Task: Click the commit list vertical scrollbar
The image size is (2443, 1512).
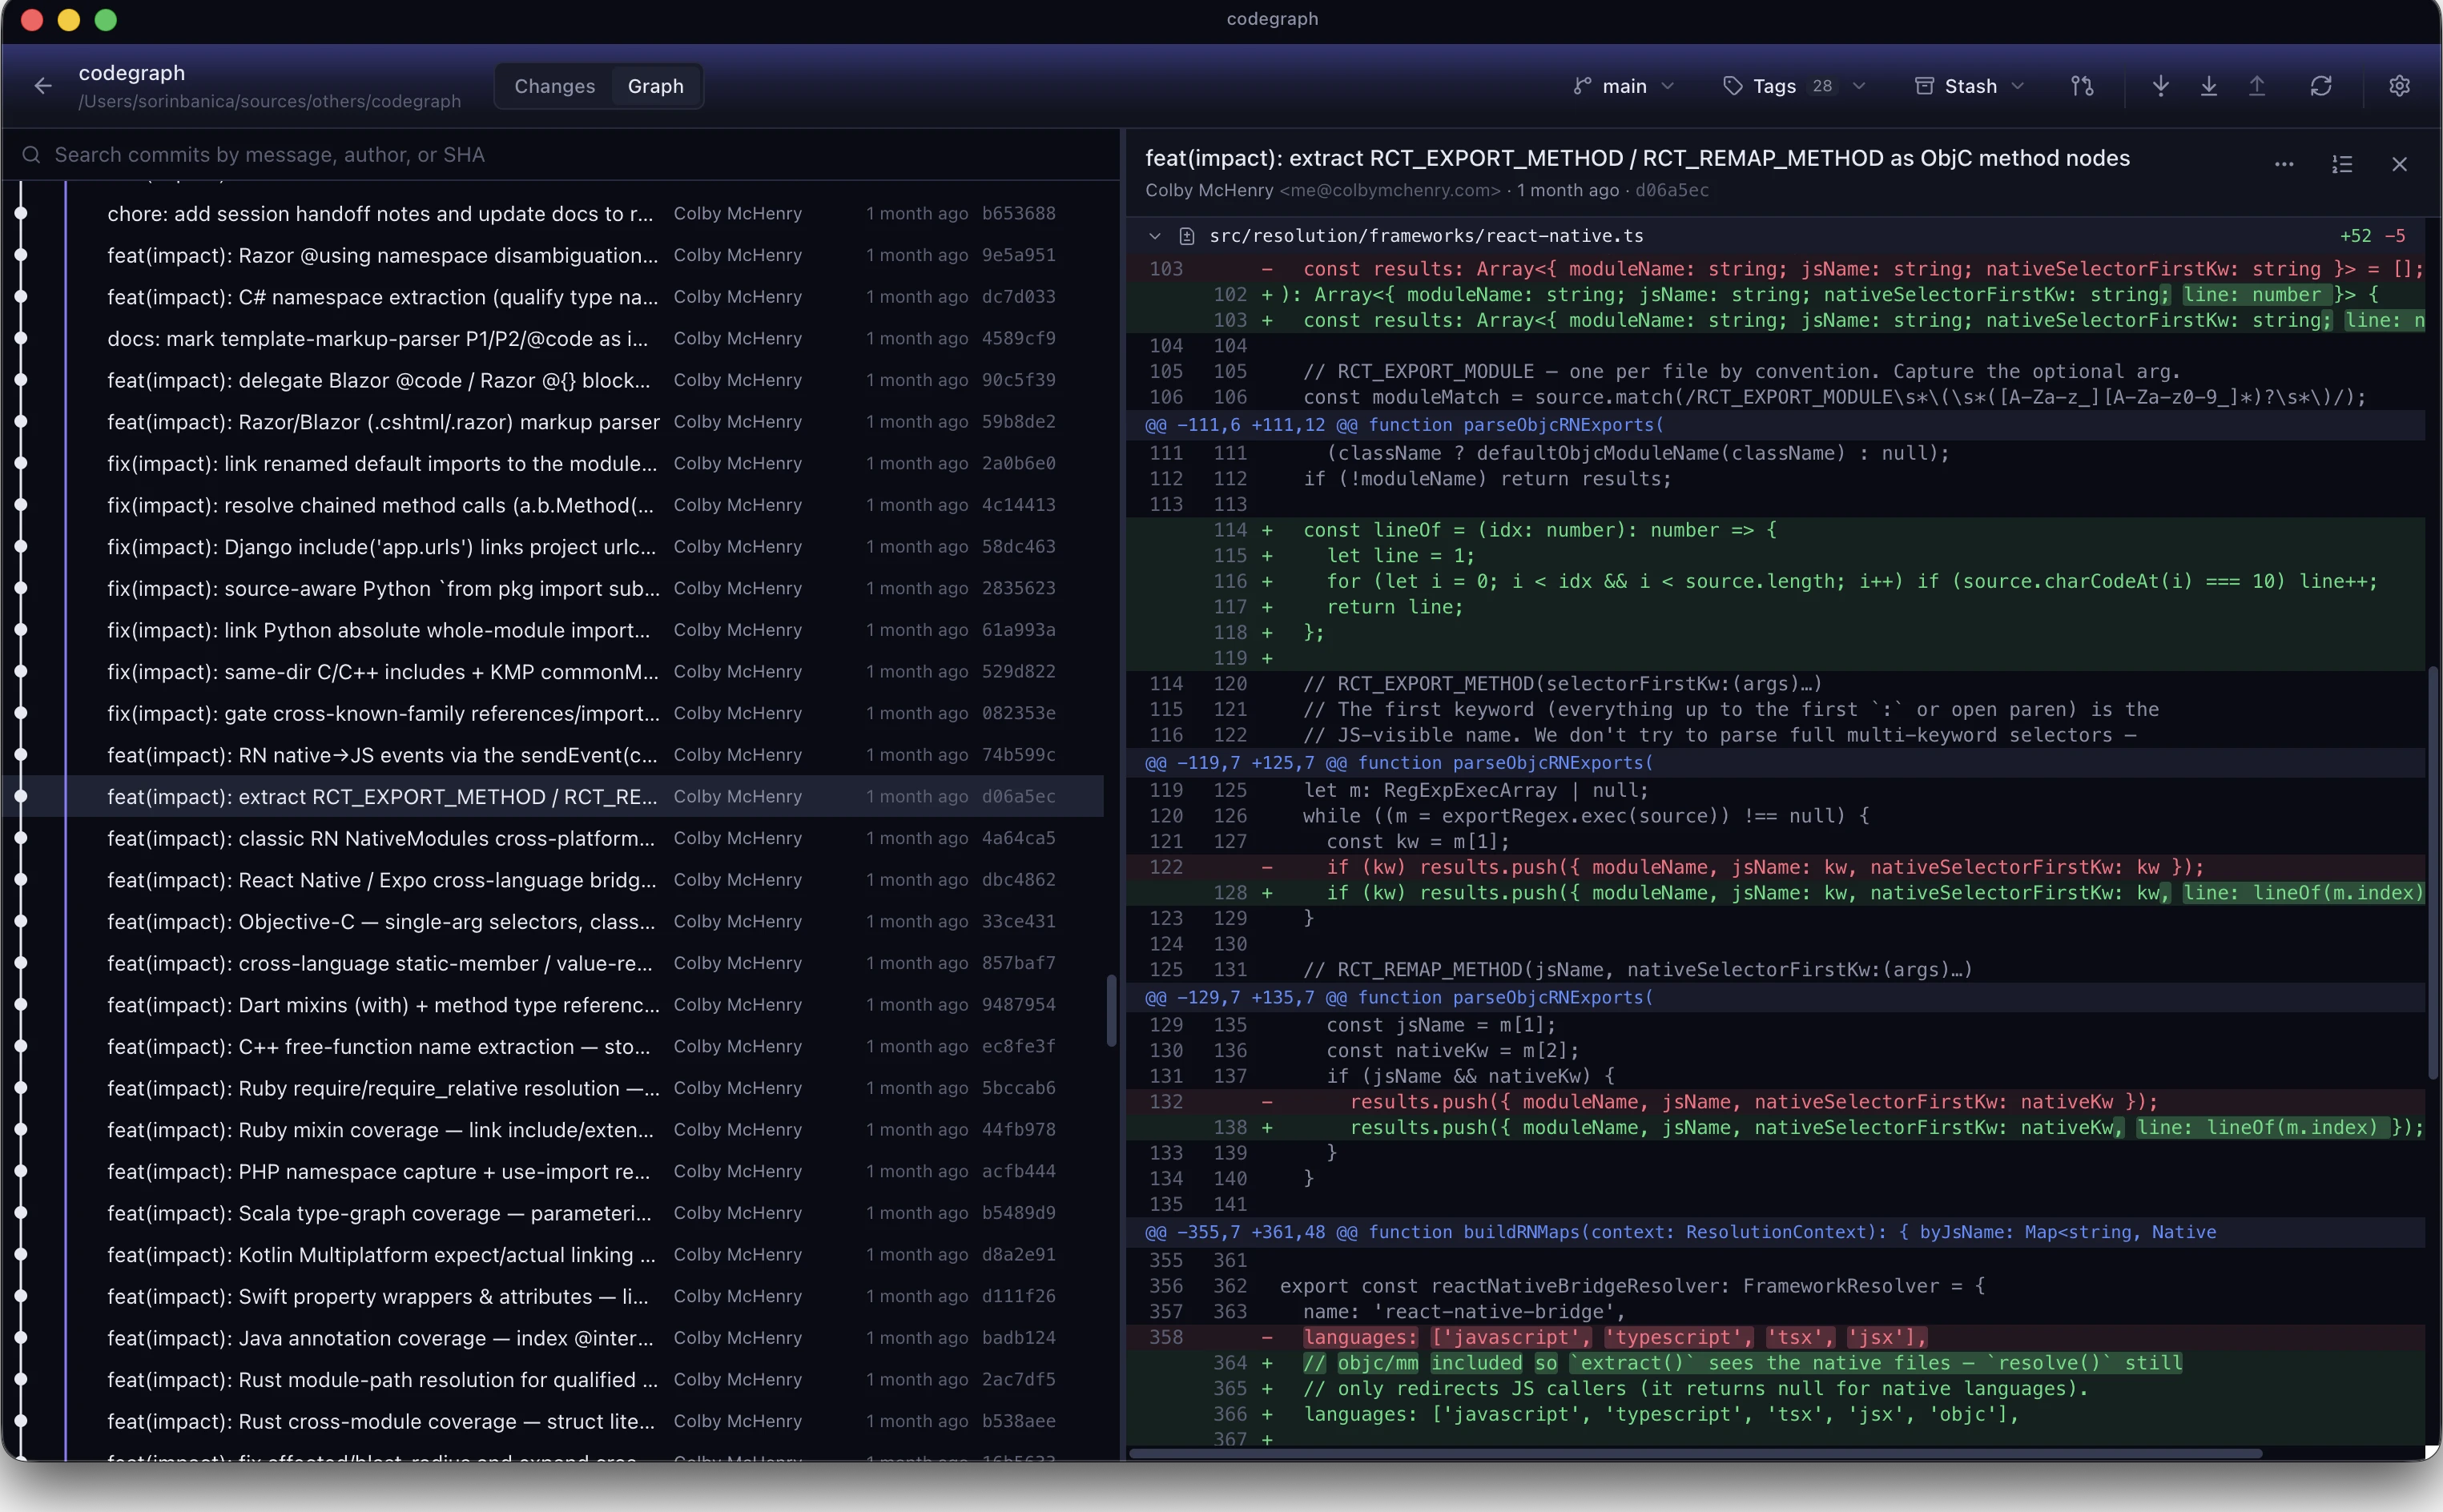Action: point(1110,1010)
